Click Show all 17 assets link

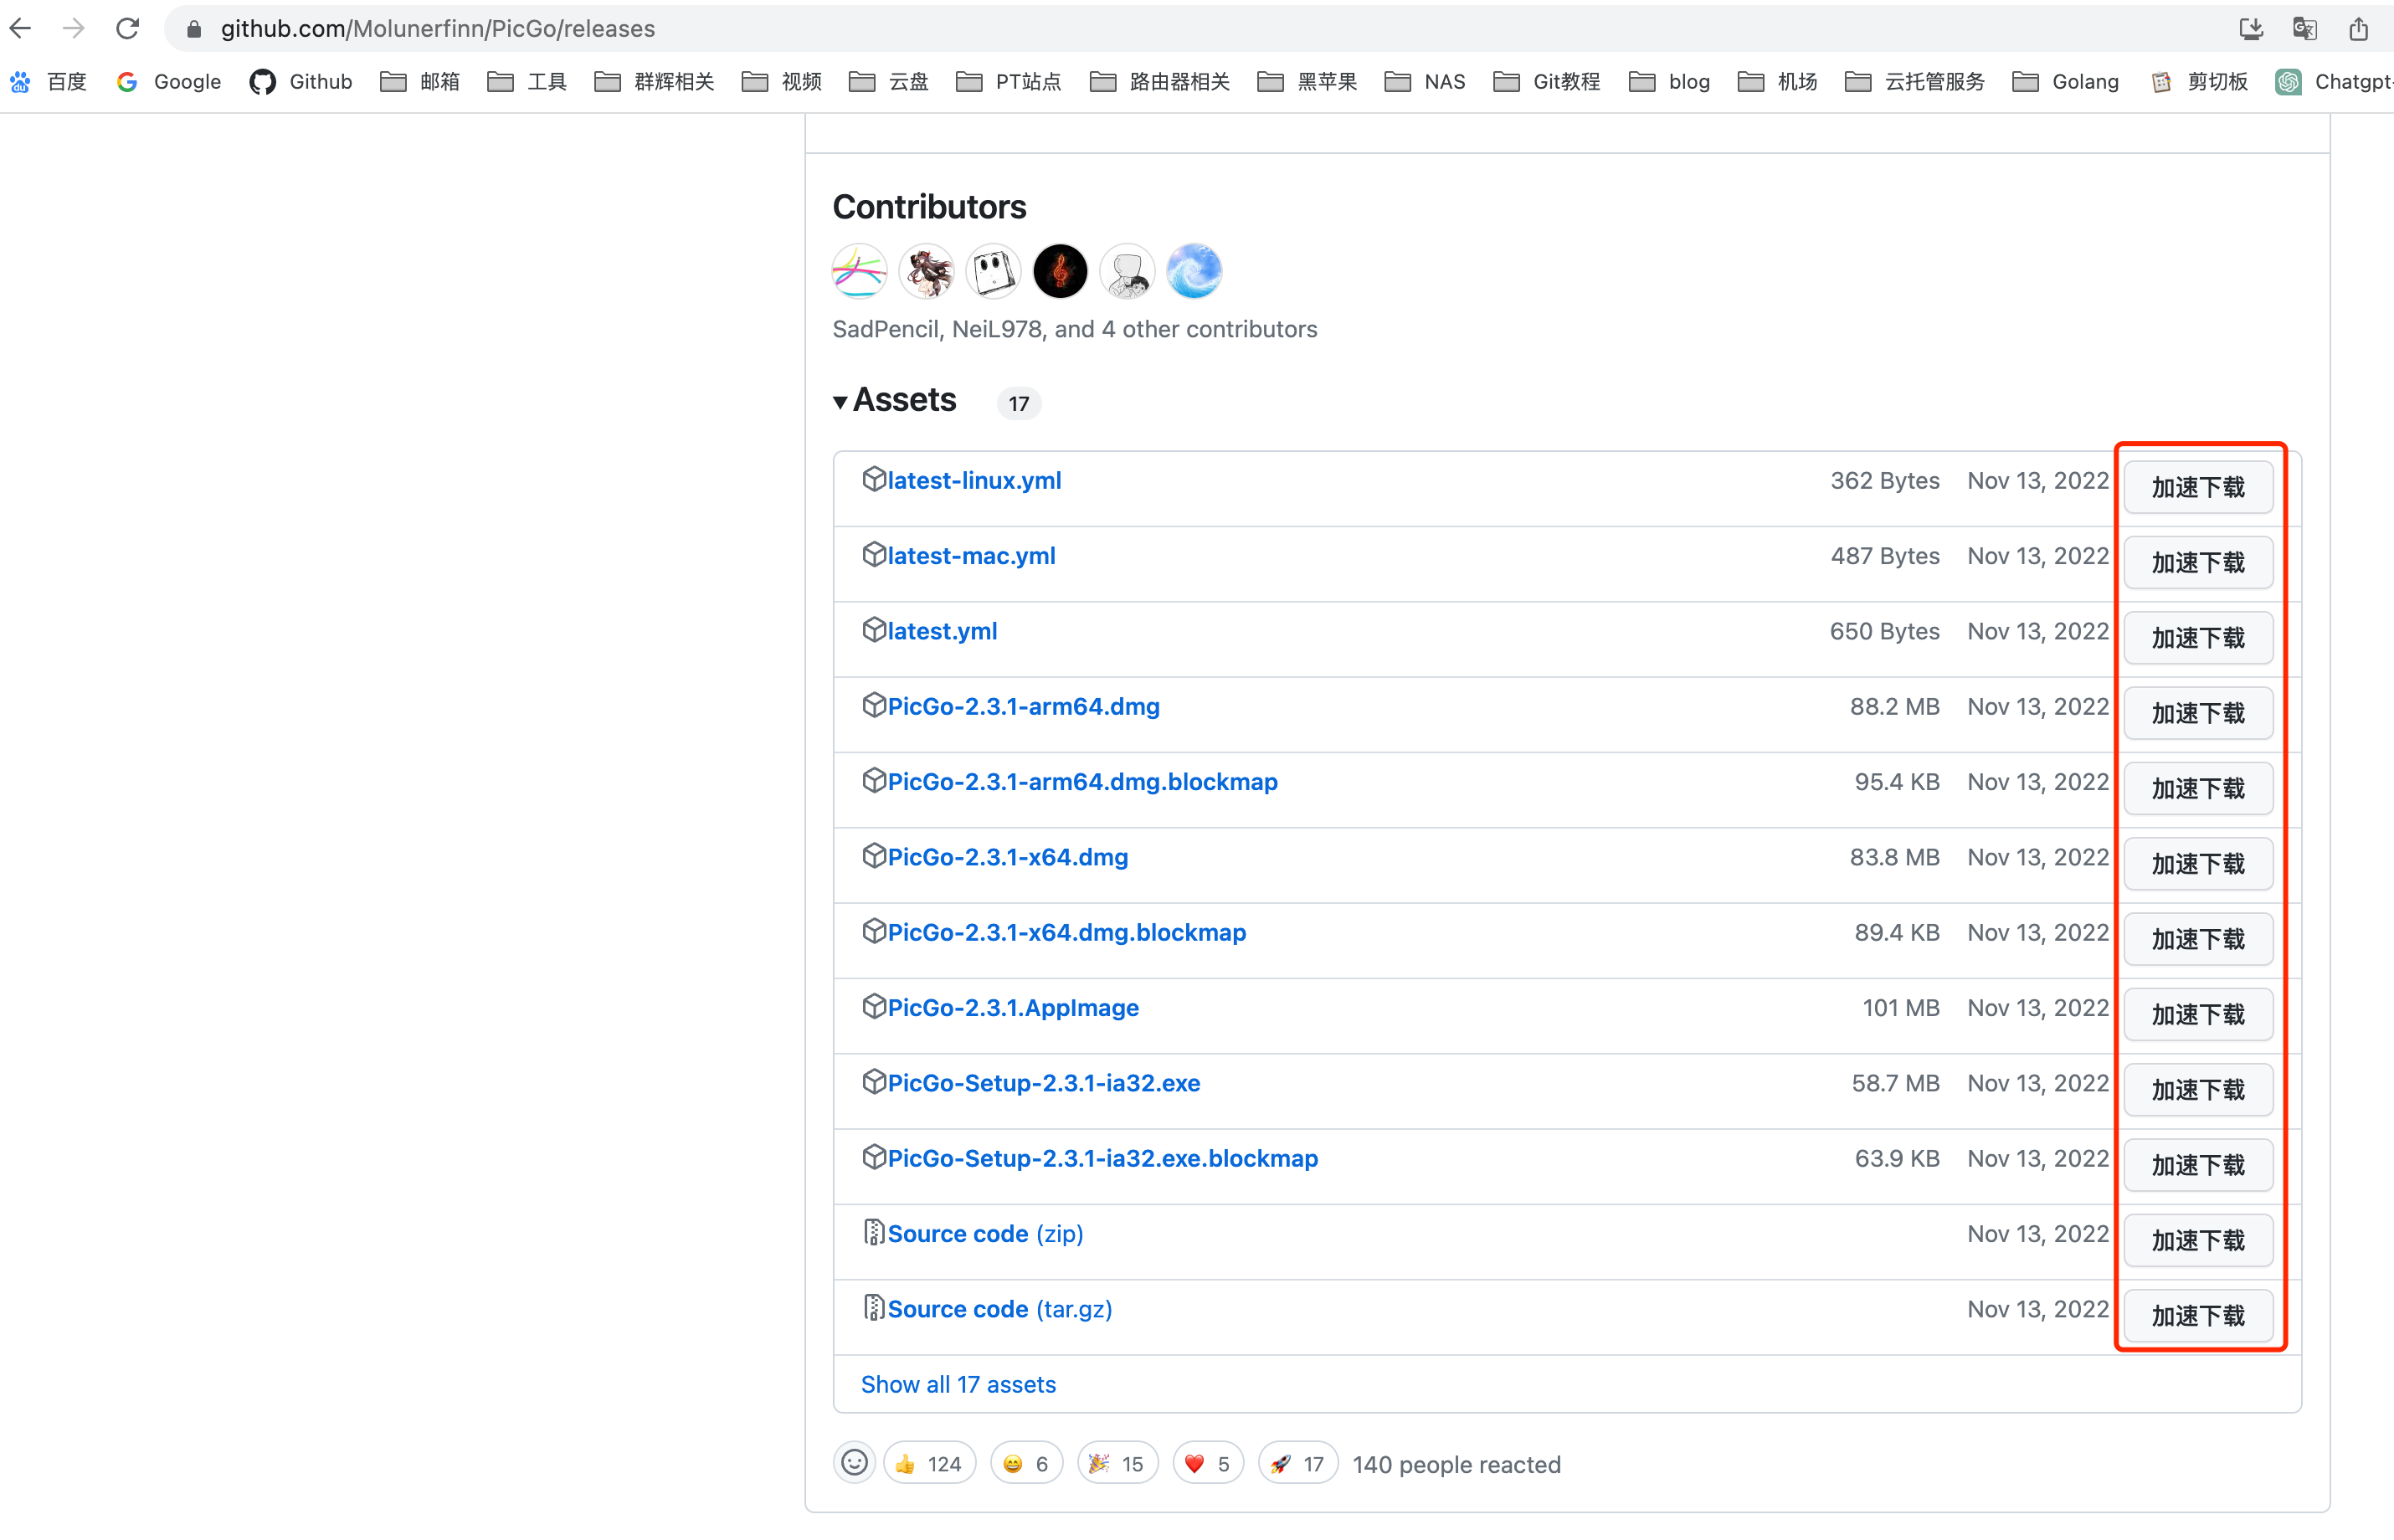tap(958, 1384)
